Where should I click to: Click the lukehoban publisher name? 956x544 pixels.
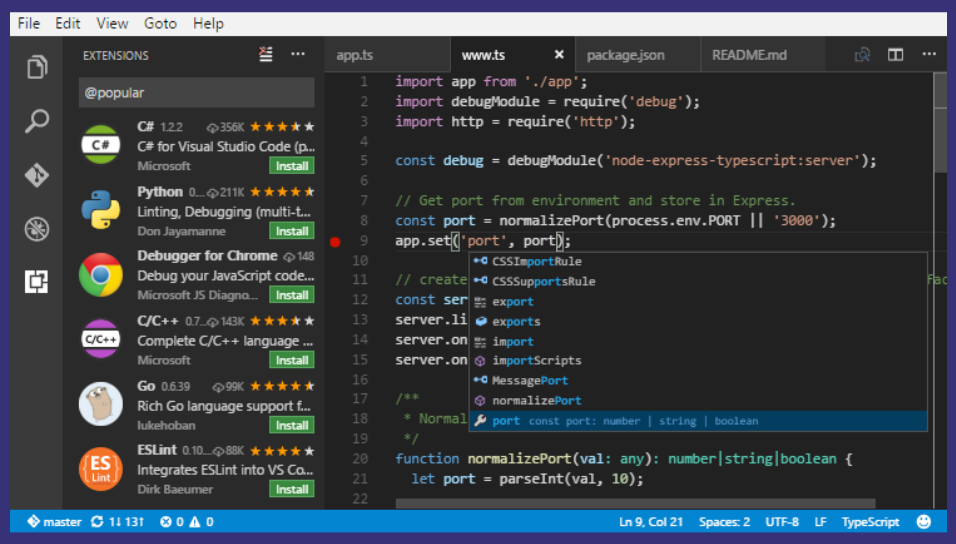pos(166,425)
